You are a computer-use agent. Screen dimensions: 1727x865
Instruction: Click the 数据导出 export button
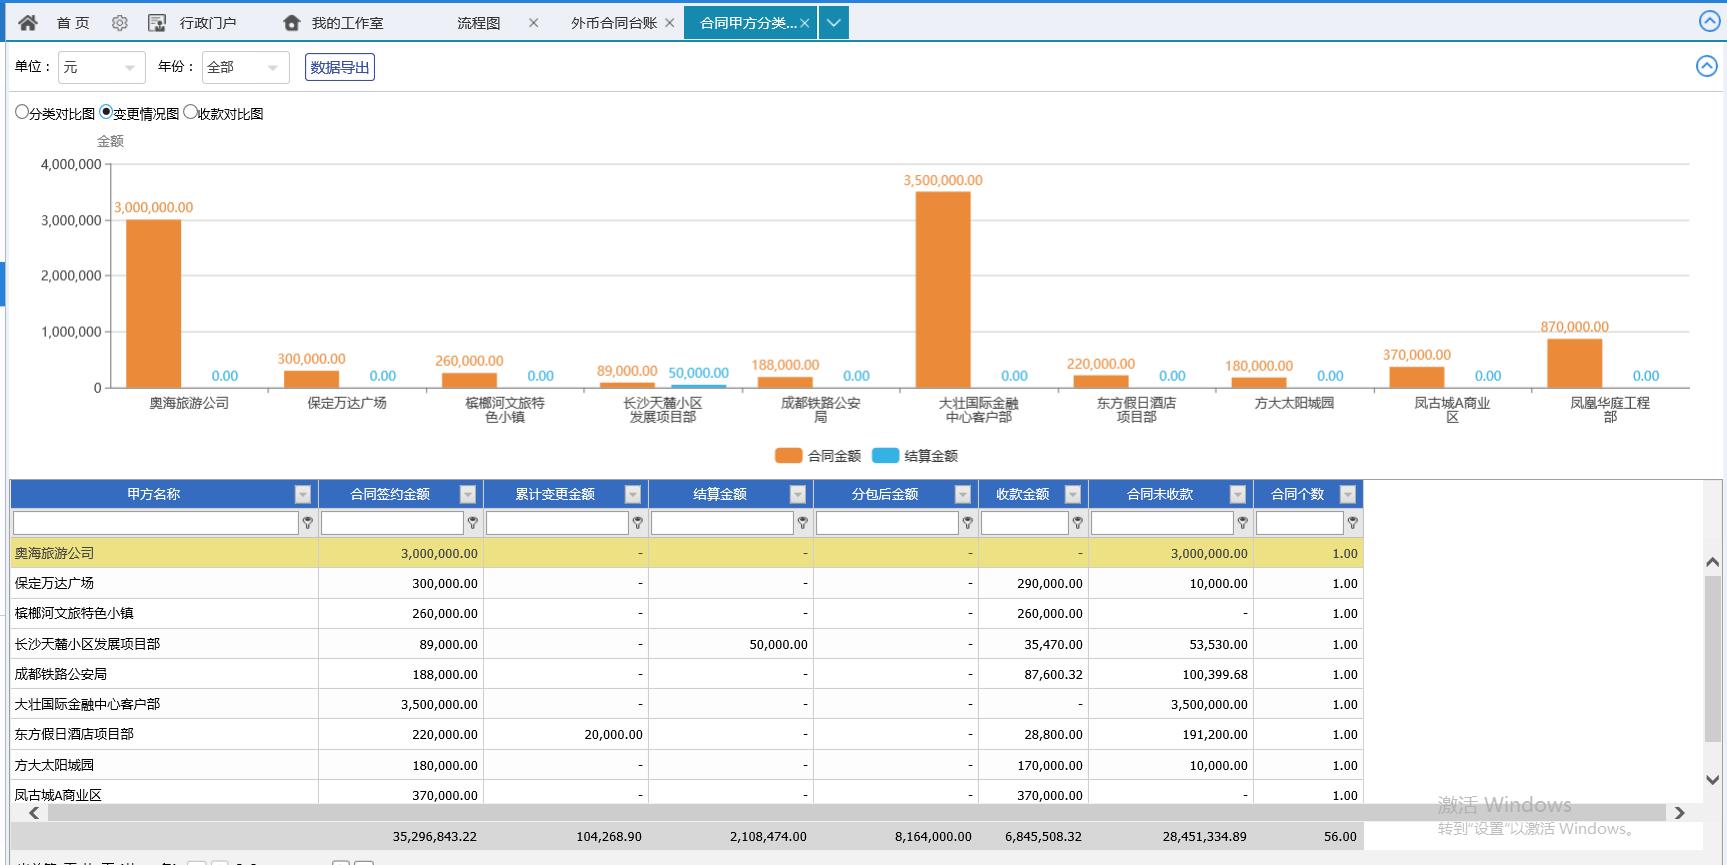[340, 67]
